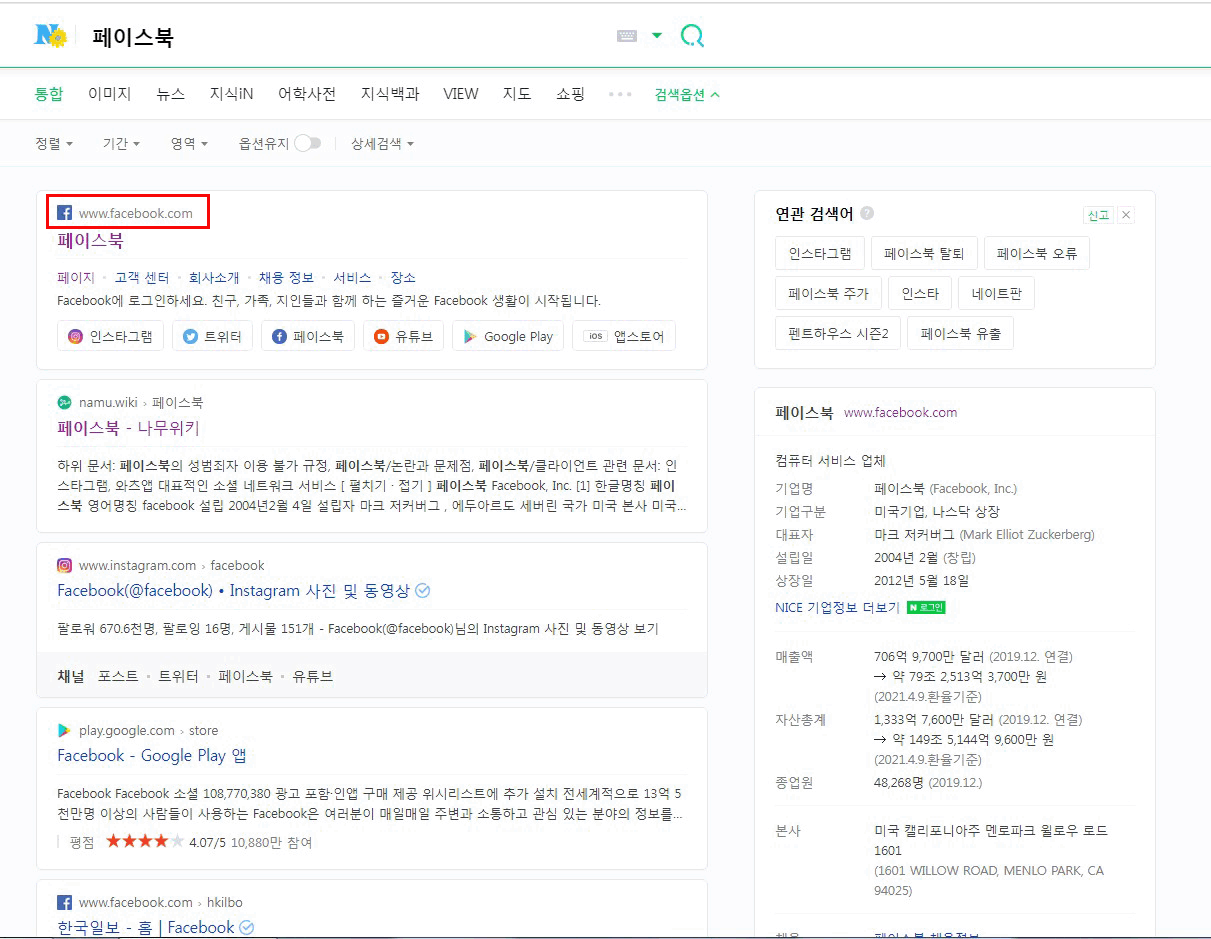Open www.facebook.com link in company panel
The width and height of the screenshot is (1211, 939).
tap(900, 412)
